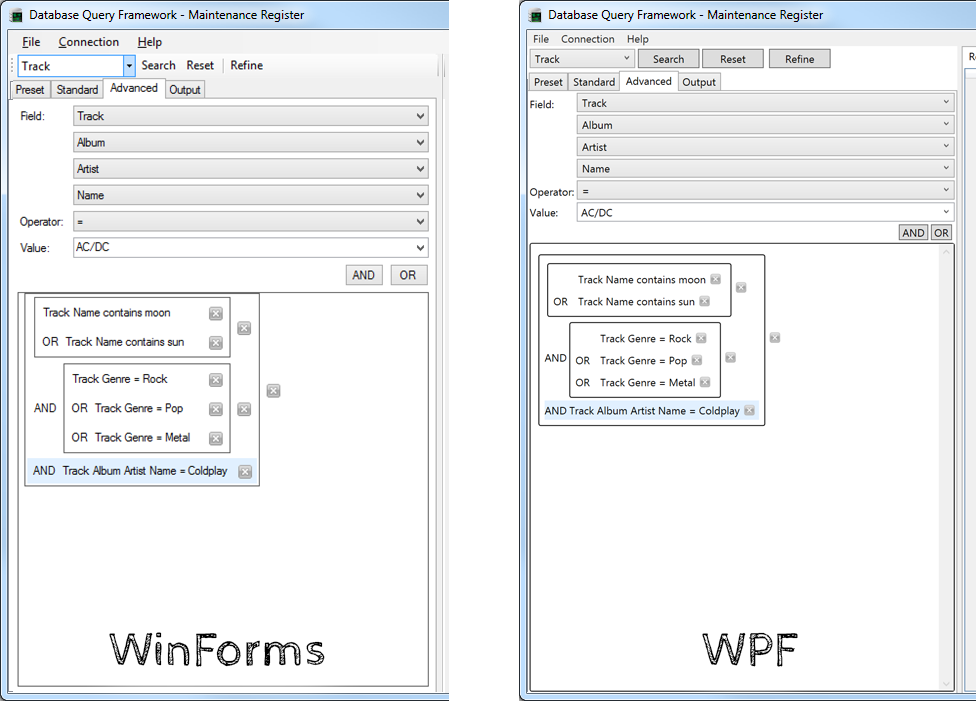Remove 'OR Track Genre = Metal' in WinForms window
This screenshot has width=976, height=701.
pyautogui.click(x=216, y=438)
